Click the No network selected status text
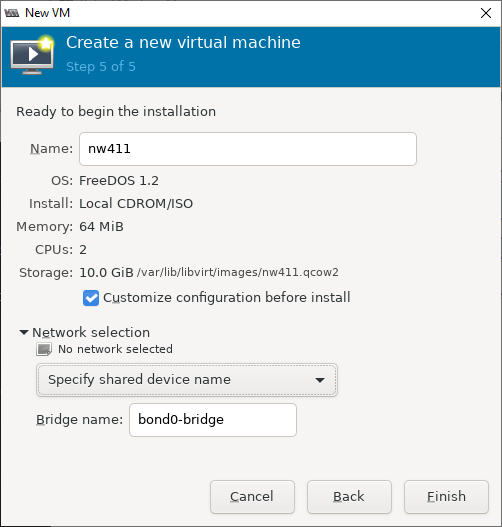Image resolution: width=502 pixels, height=527 pixels. click(115, 349)
